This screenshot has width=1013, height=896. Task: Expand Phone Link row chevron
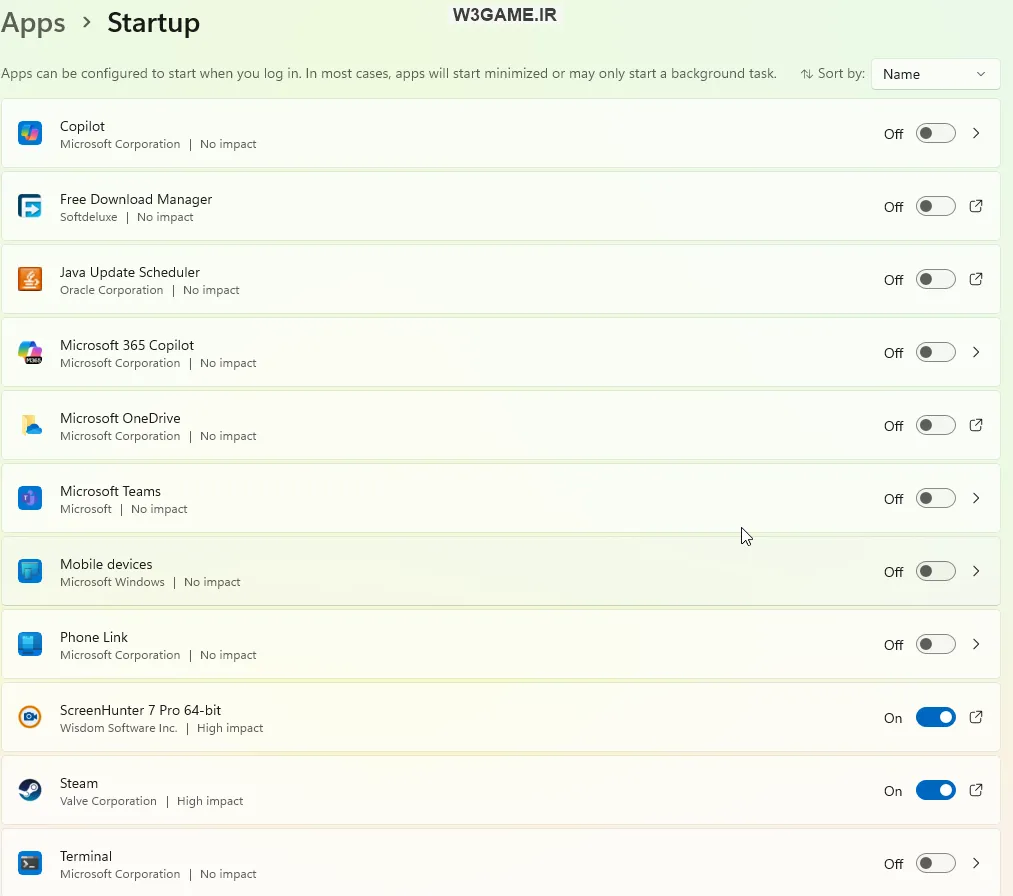pyautogui.click(x=976, y=644)
